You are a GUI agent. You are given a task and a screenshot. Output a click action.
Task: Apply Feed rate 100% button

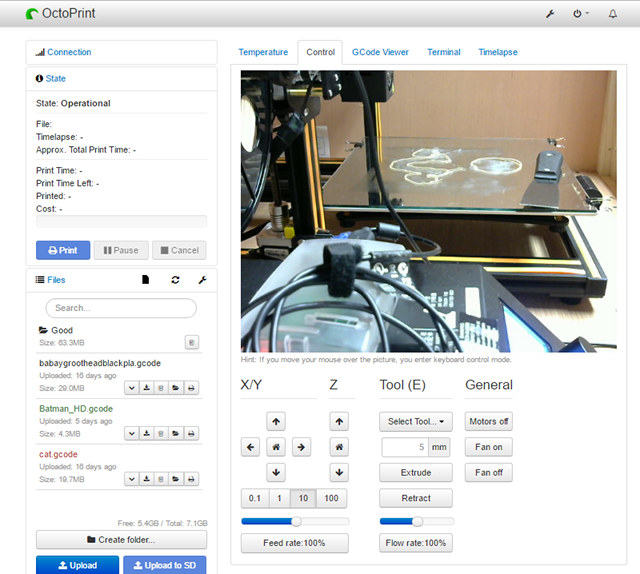pyautogui.click(x=295, y=543)
